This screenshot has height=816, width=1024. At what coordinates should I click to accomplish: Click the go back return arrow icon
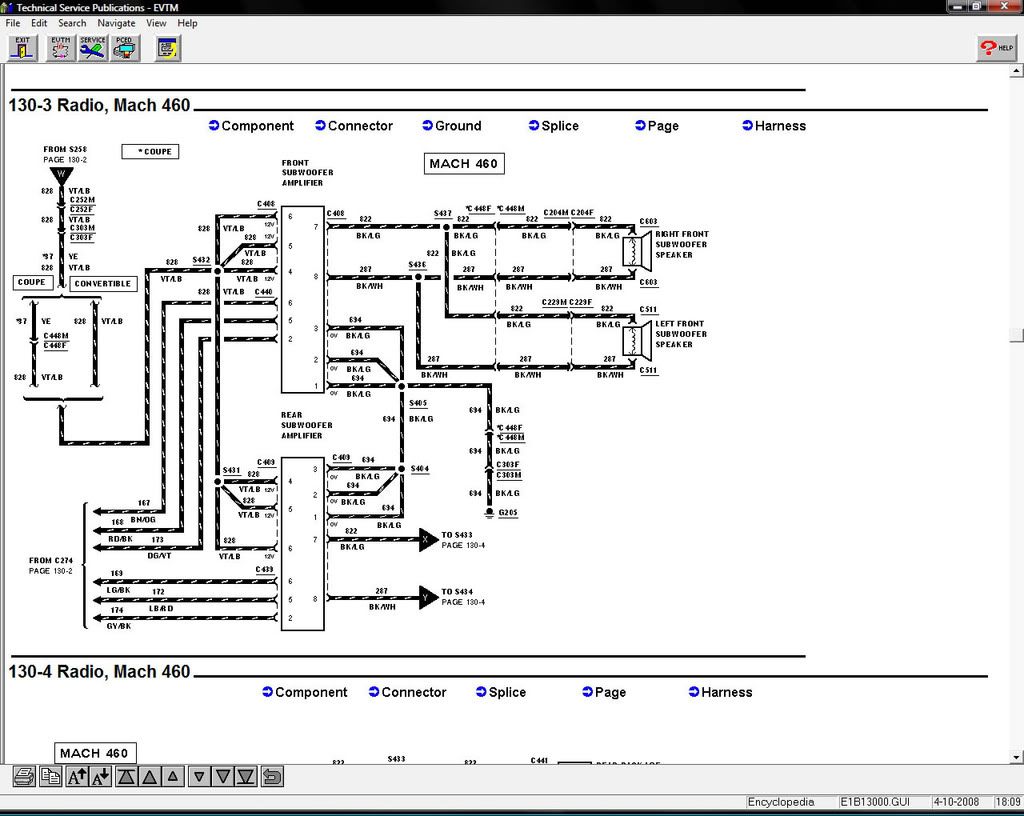[x=272, y=777]
